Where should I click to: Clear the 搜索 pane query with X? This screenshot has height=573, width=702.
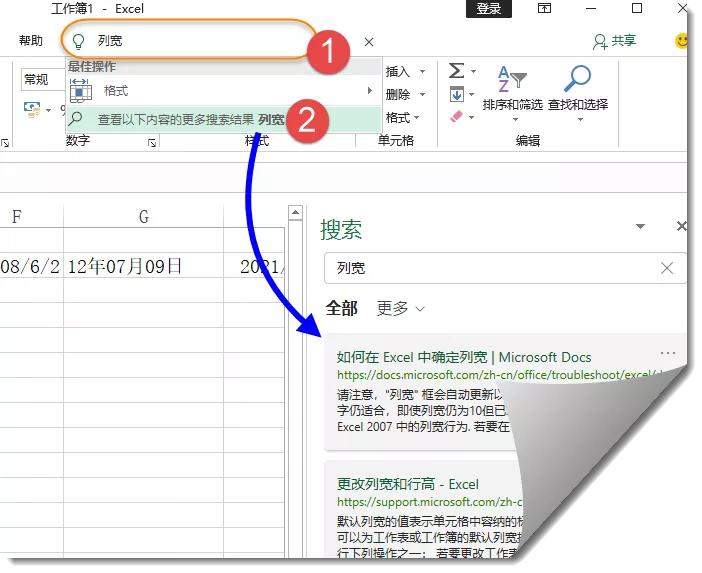tap(667, 268)
